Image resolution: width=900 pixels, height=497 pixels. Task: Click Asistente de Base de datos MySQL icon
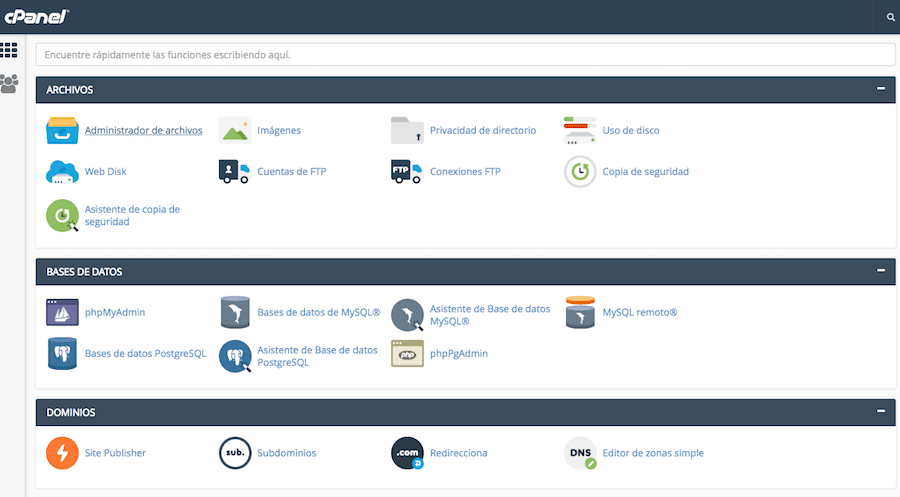click(x=407, y=314)
